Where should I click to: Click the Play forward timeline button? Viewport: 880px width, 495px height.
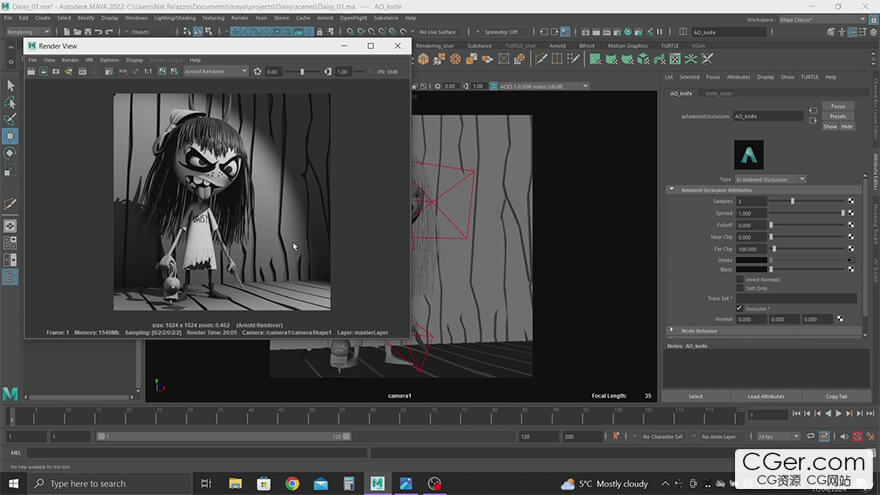point(838,414)
